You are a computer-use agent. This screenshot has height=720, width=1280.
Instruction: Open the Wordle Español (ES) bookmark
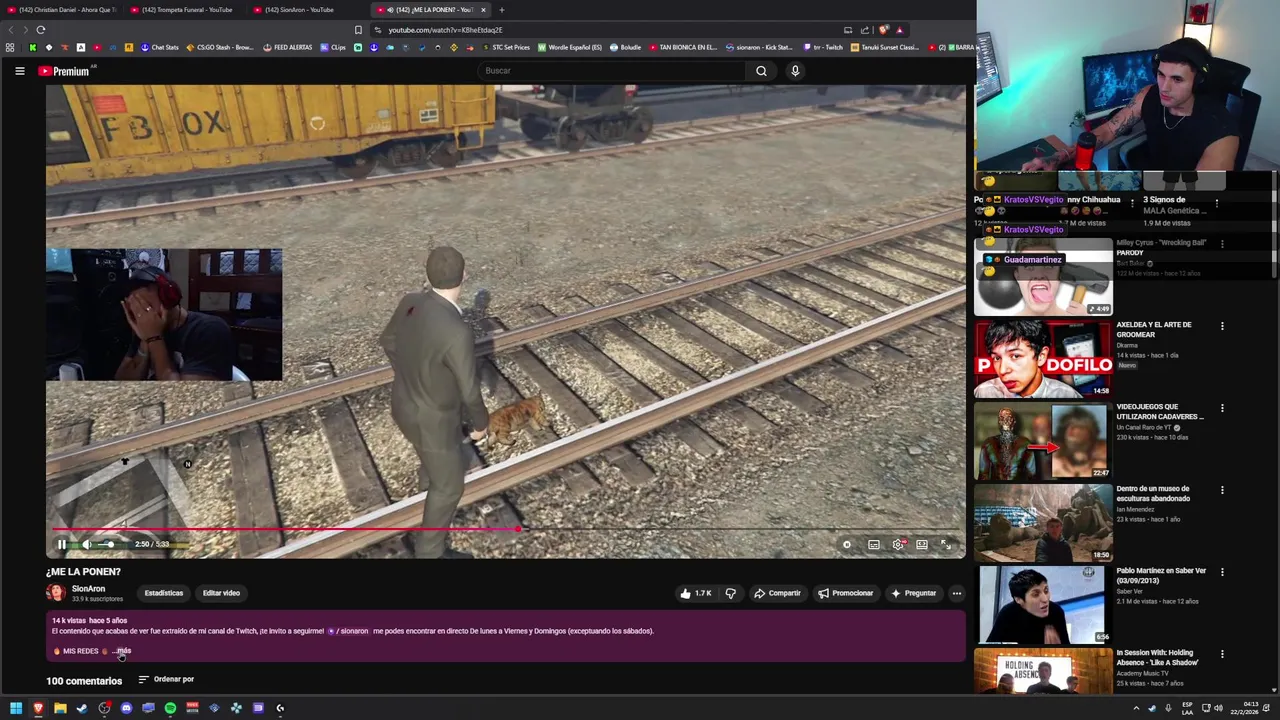click(570, 47)
